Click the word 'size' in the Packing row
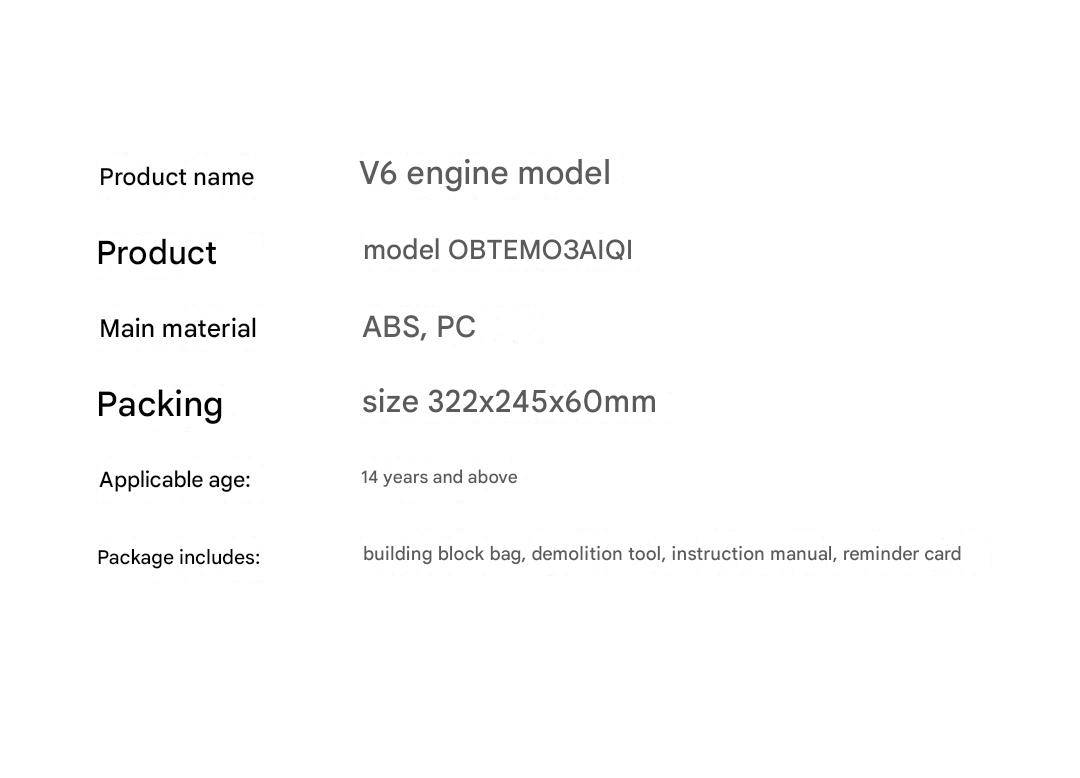 click(390, 402)
